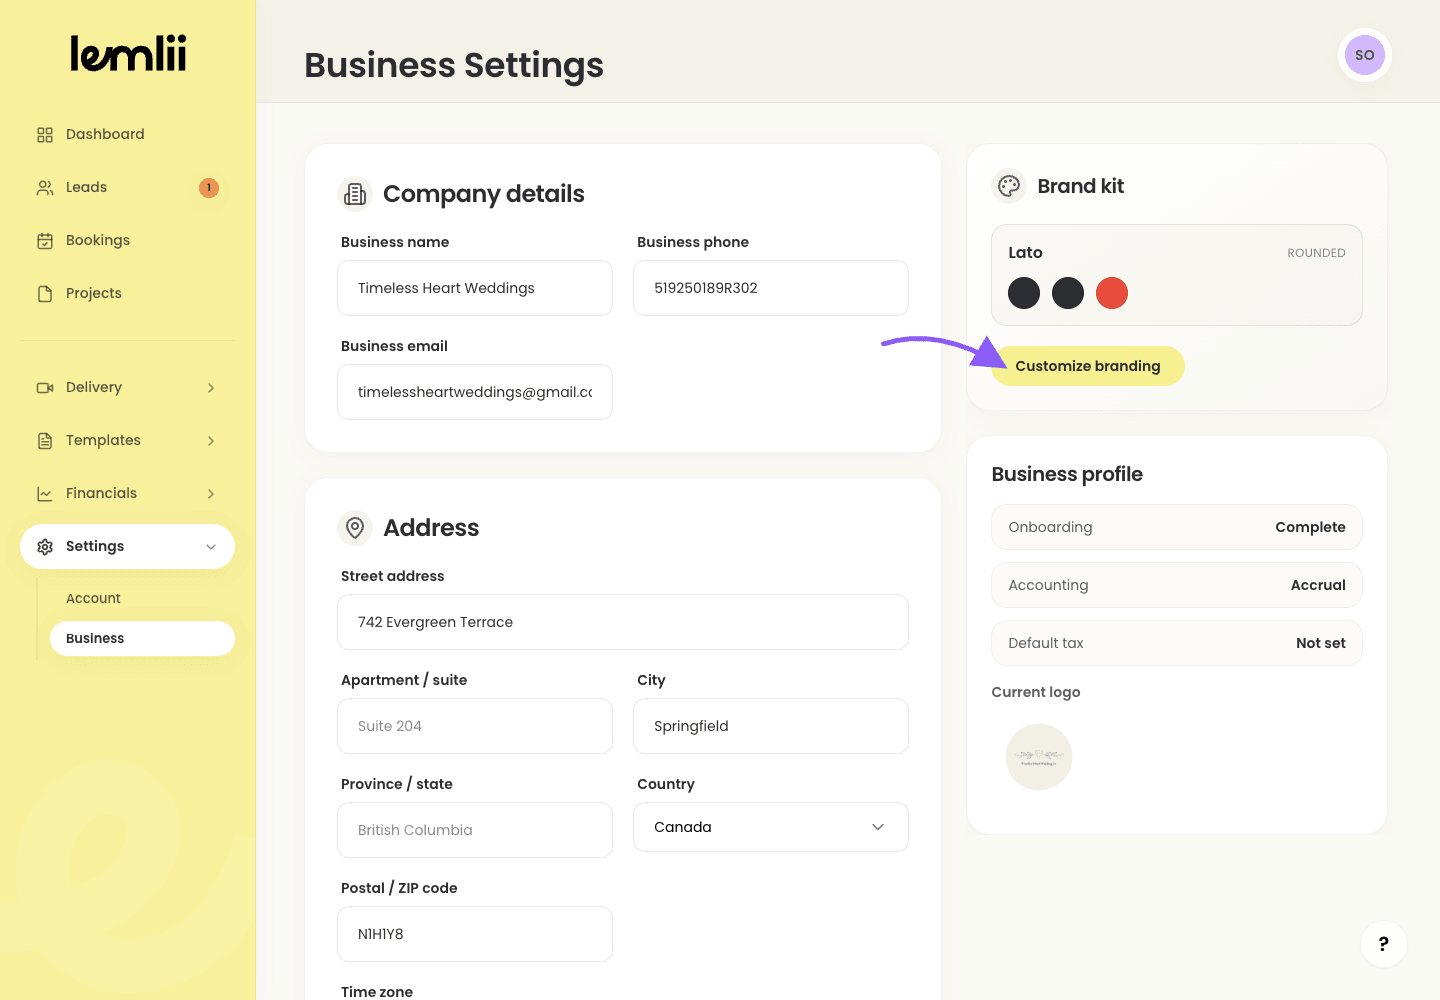The height and width of the screenshot is (1000, 1440).
Task: Open the help question mark button
Action: click(x=1384, y=944)
